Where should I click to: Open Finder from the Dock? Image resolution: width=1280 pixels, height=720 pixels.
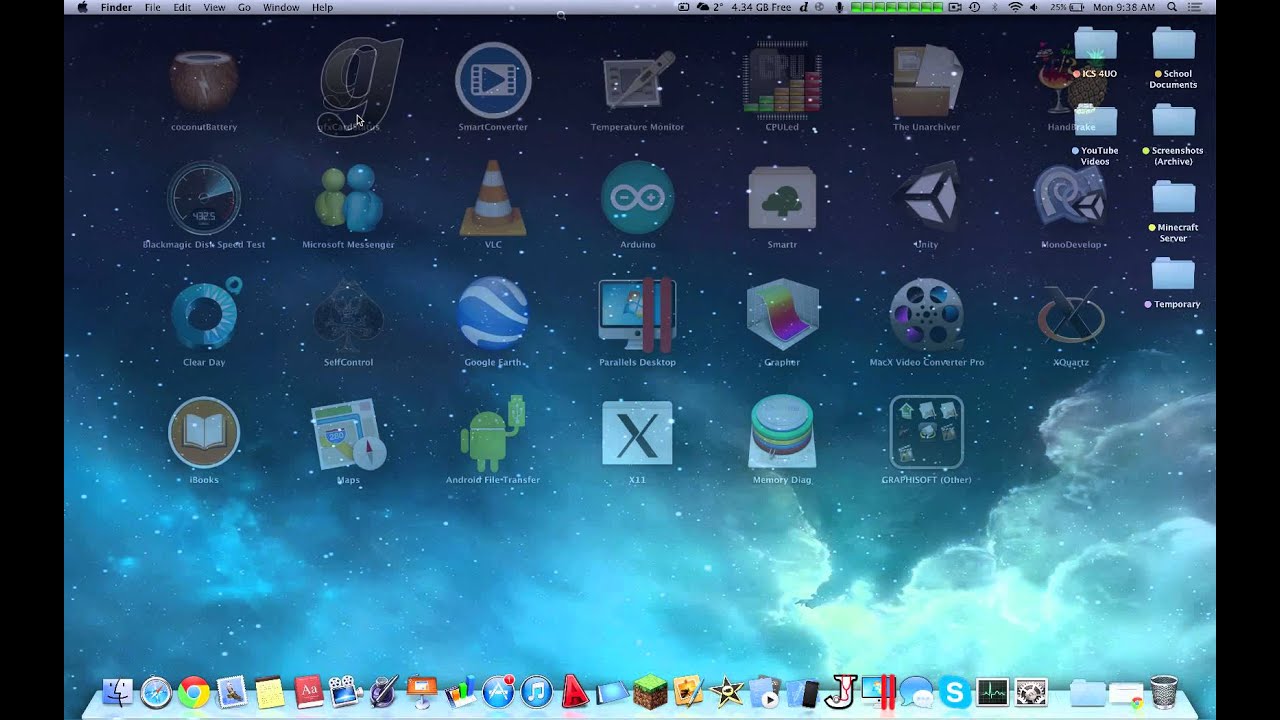(x=118, y=692)
